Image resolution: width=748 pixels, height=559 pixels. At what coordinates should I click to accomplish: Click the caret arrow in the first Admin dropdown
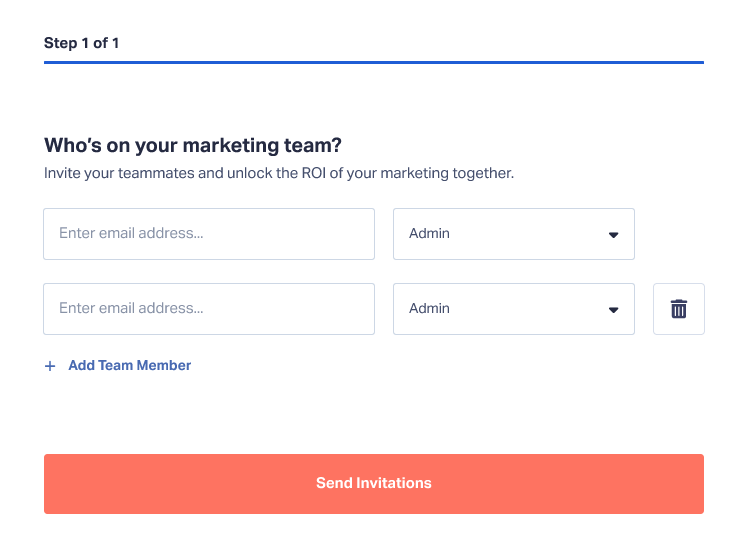(613, 235)
